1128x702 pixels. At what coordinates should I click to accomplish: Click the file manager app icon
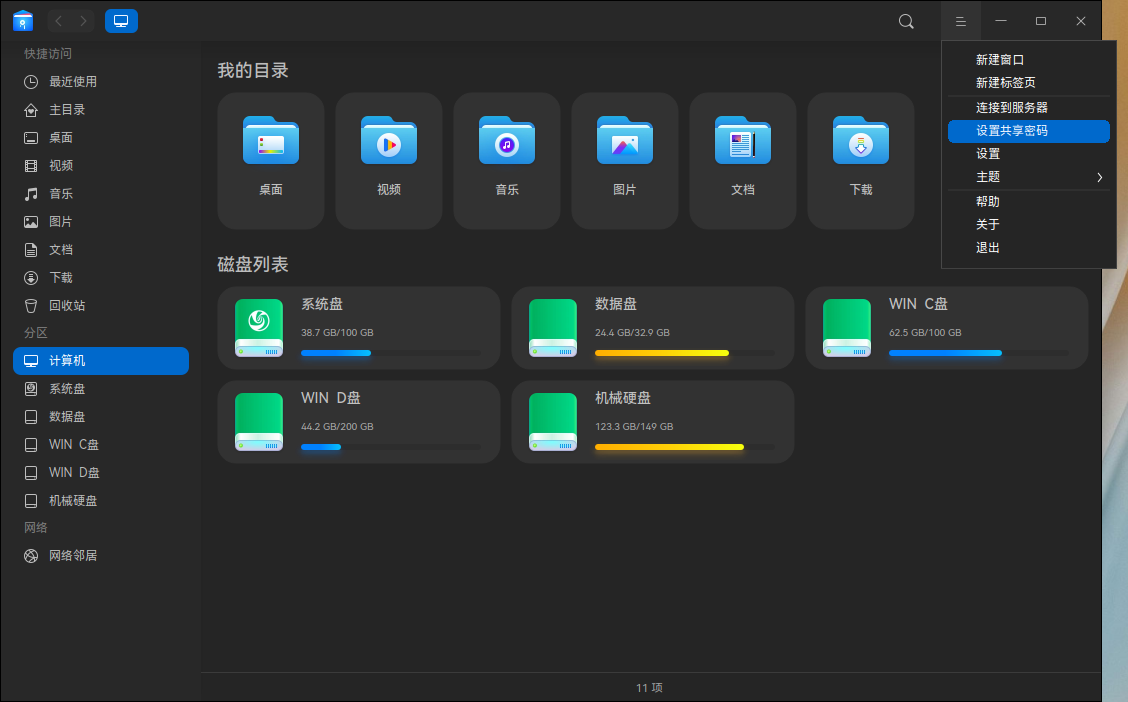click(x=23, y=21)
